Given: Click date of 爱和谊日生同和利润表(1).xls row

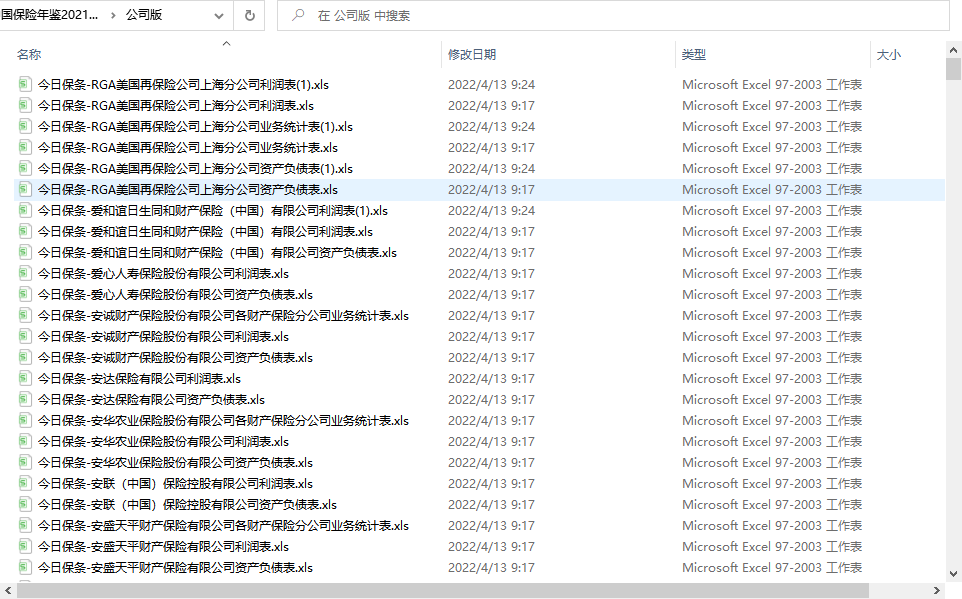Looking at the screenshot, I should click(x=491, y=211).
